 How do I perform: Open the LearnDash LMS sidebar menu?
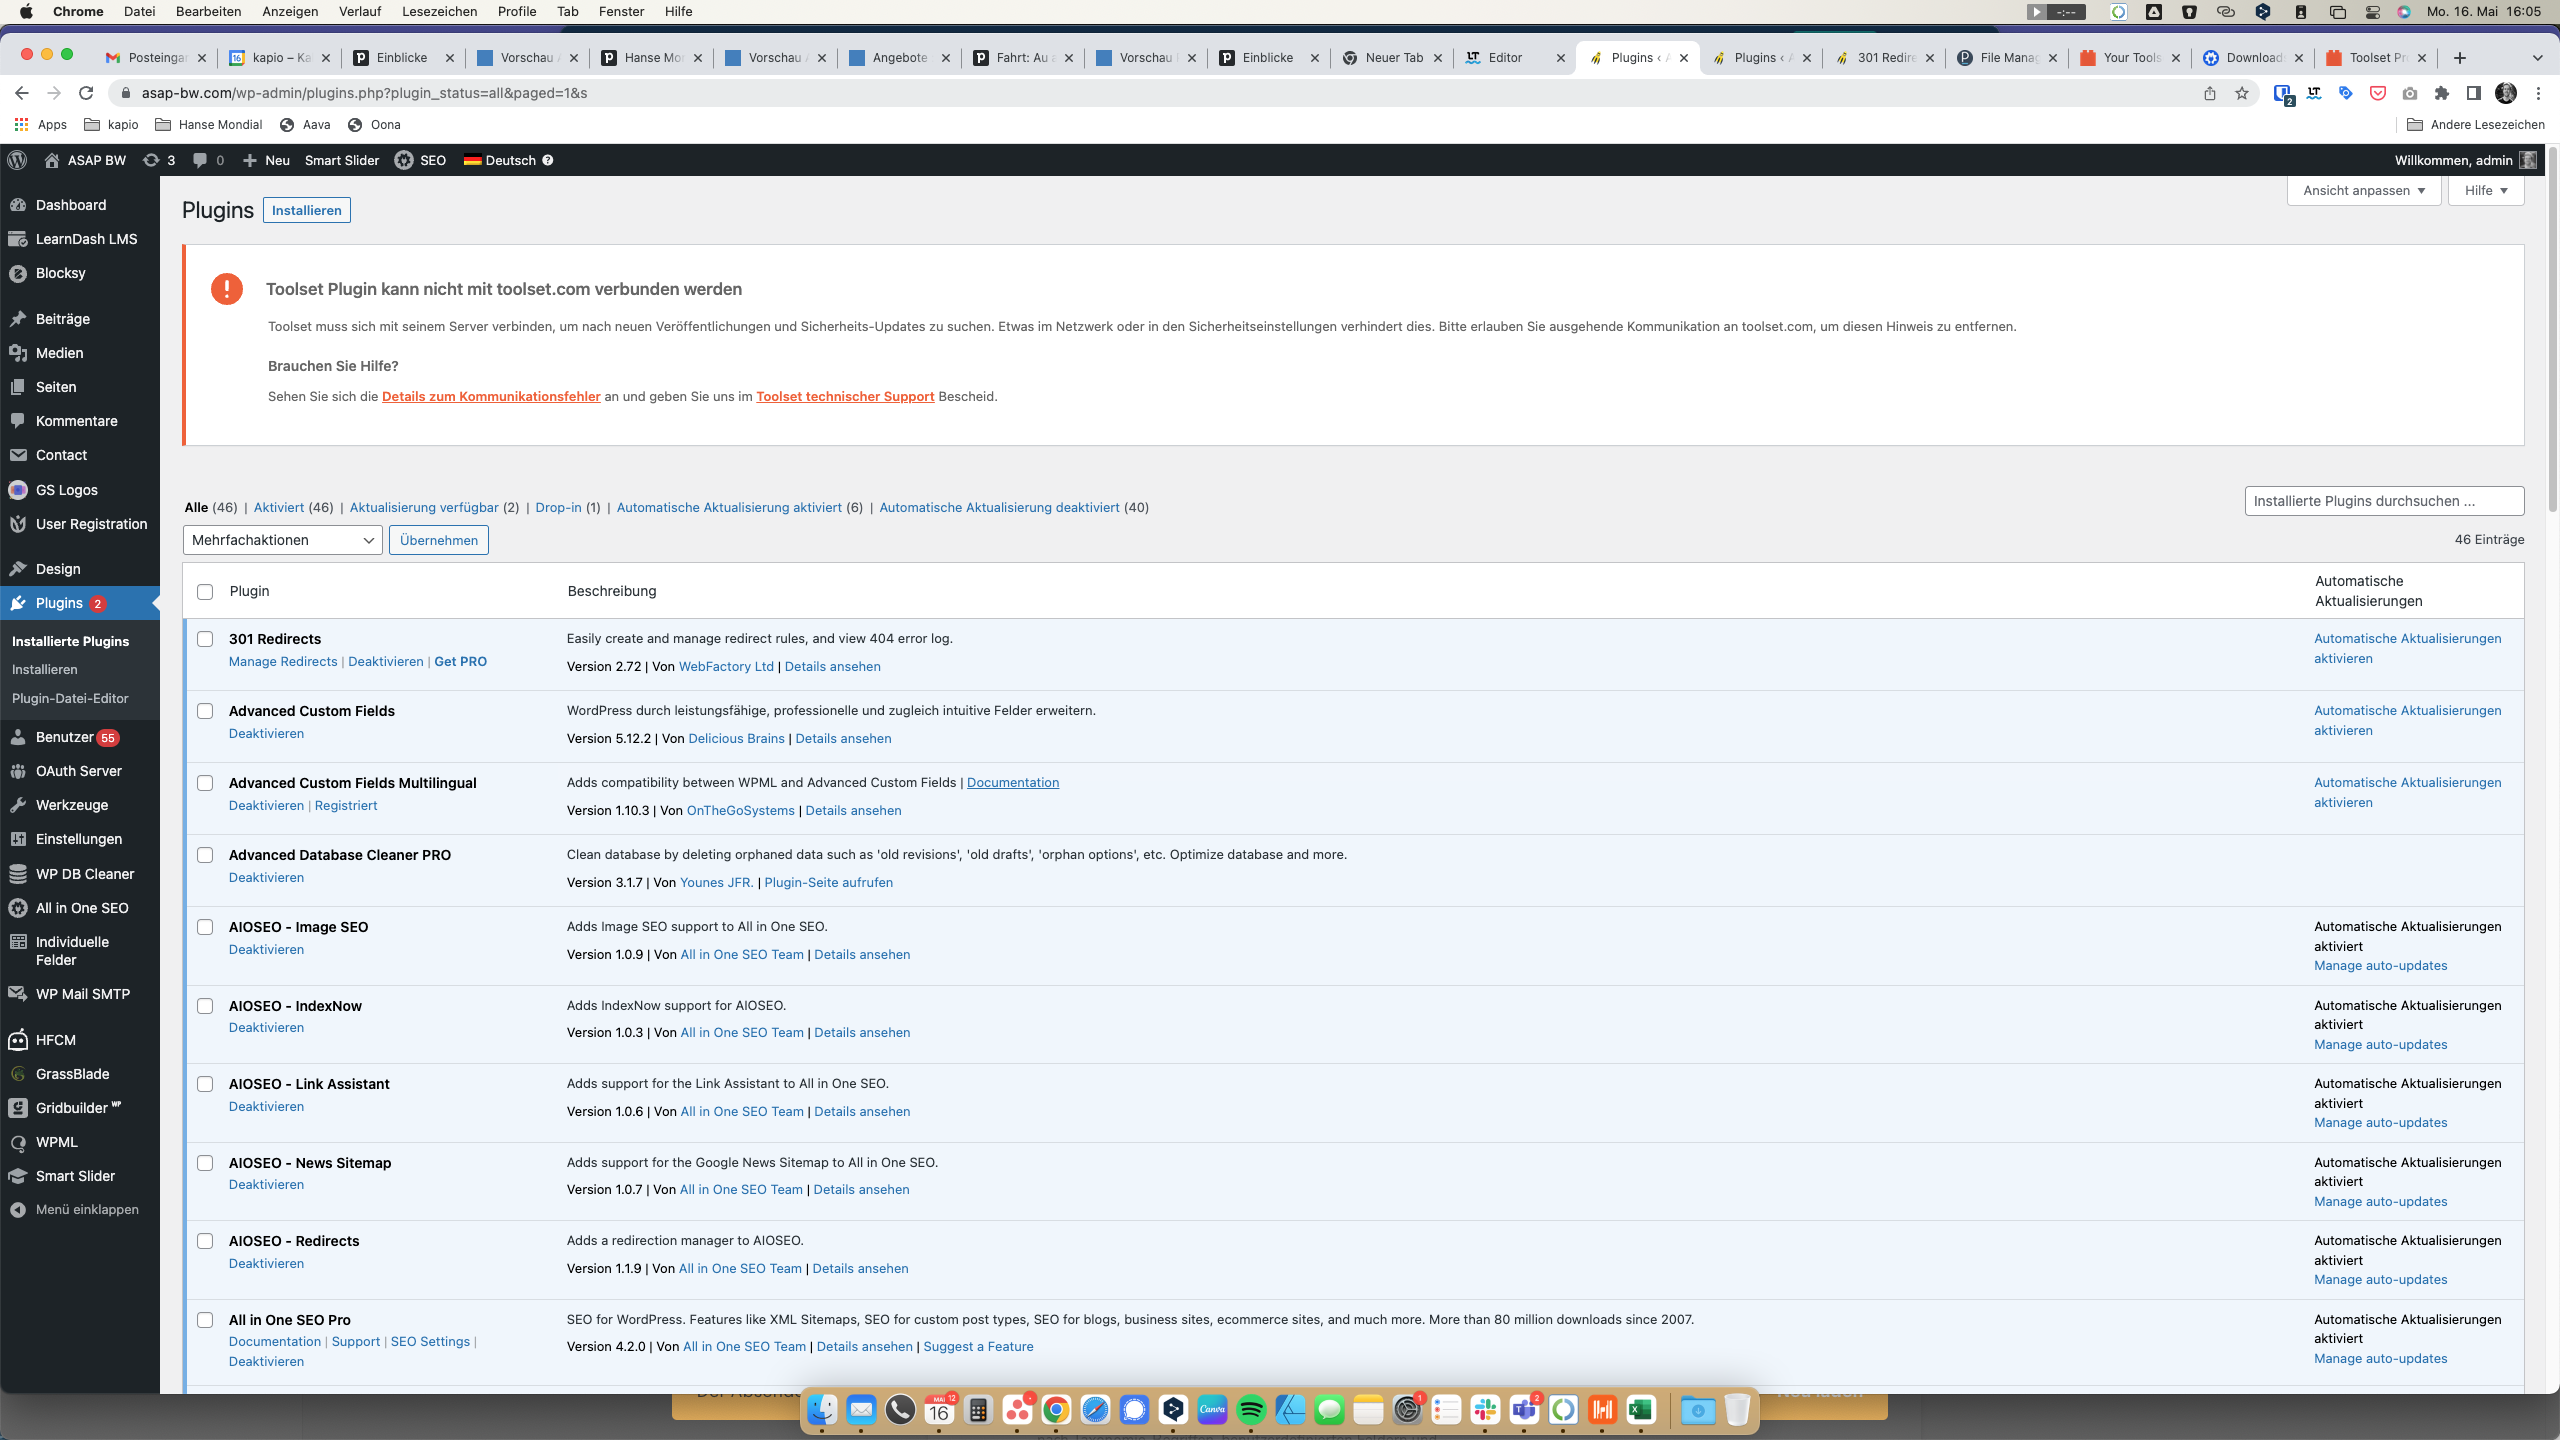tap(86, 239)
